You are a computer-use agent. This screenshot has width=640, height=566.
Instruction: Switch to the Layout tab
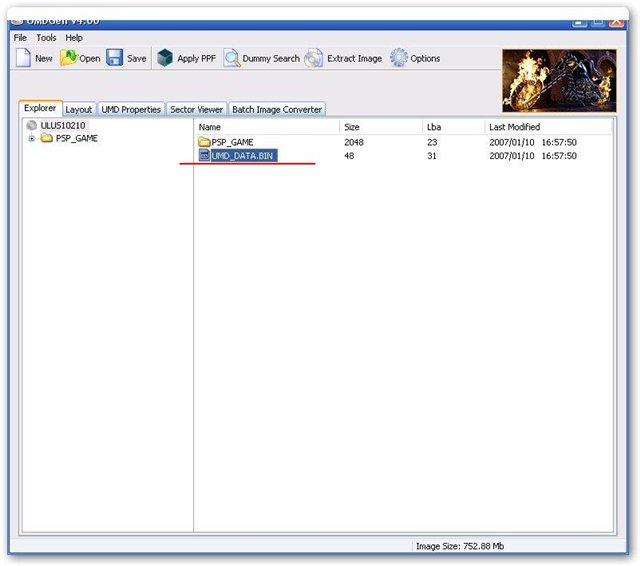click(x=78, y=109)
